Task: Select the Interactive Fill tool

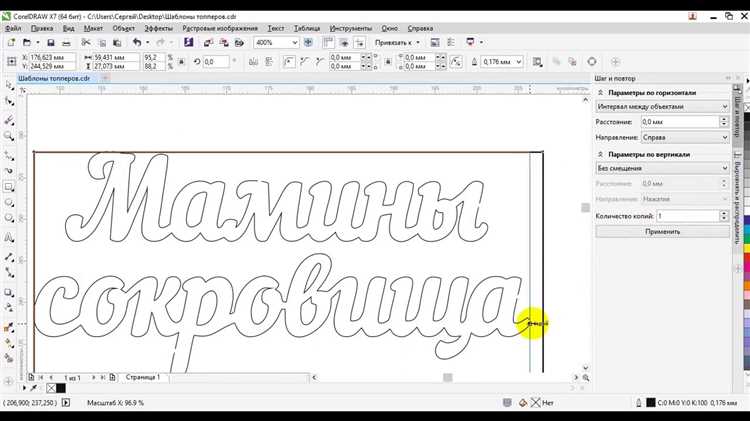Action: 9,343
